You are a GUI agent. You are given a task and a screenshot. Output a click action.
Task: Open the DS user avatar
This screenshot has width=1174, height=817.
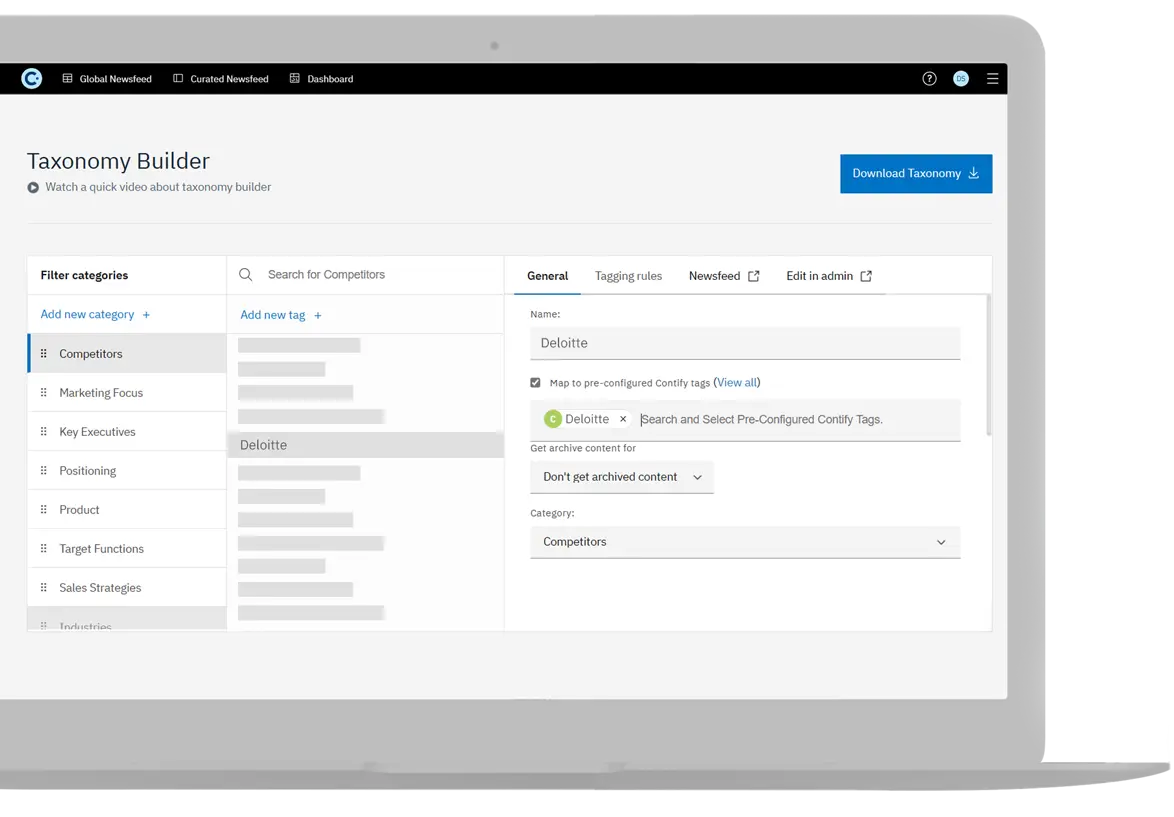pos(961,79)
